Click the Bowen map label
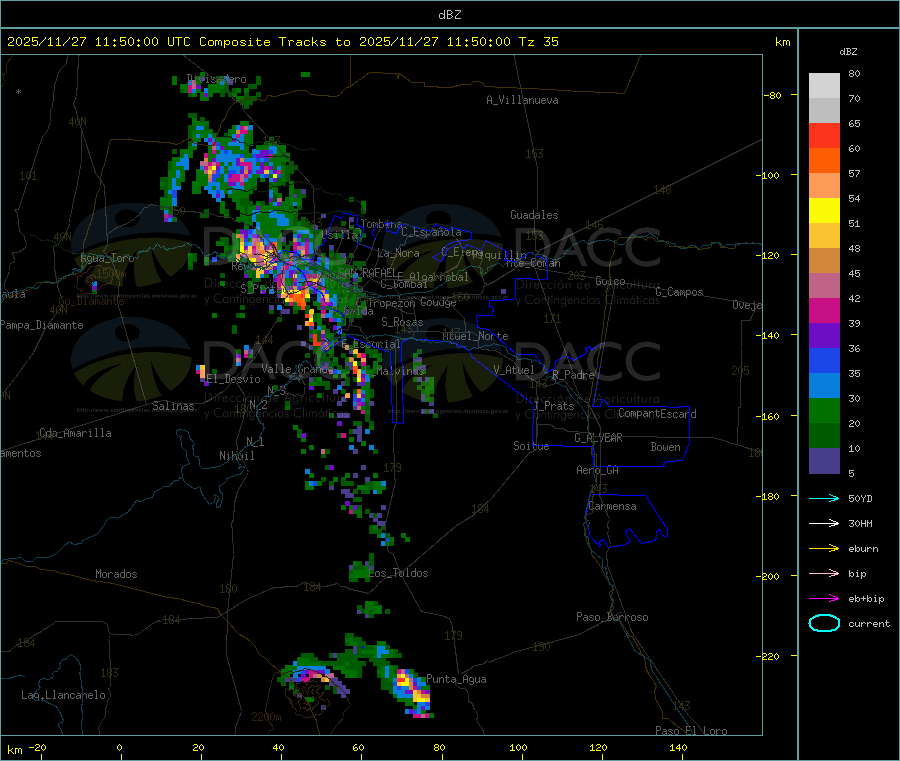This screenshot has height=761, width=900. pyautogui.click(x=666, y=447)
